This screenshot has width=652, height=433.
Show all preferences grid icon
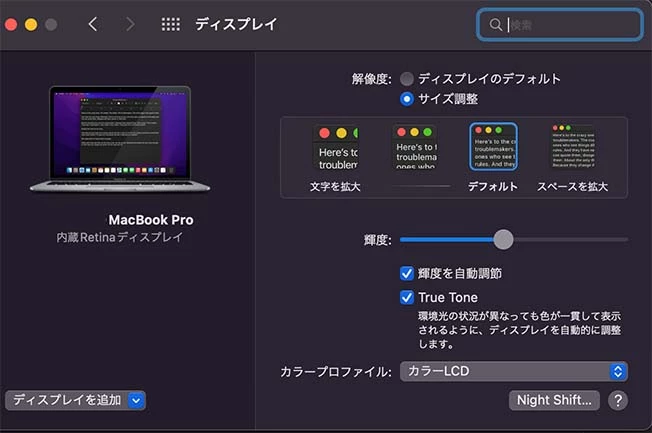(170, 24)
